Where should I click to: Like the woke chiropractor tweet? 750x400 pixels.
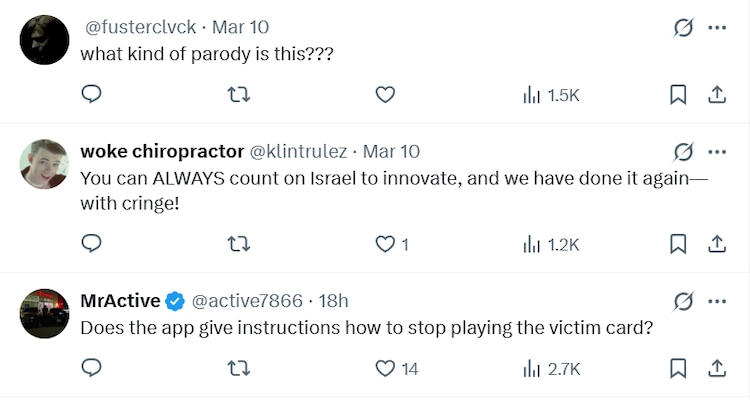click(x=386, y=243)
